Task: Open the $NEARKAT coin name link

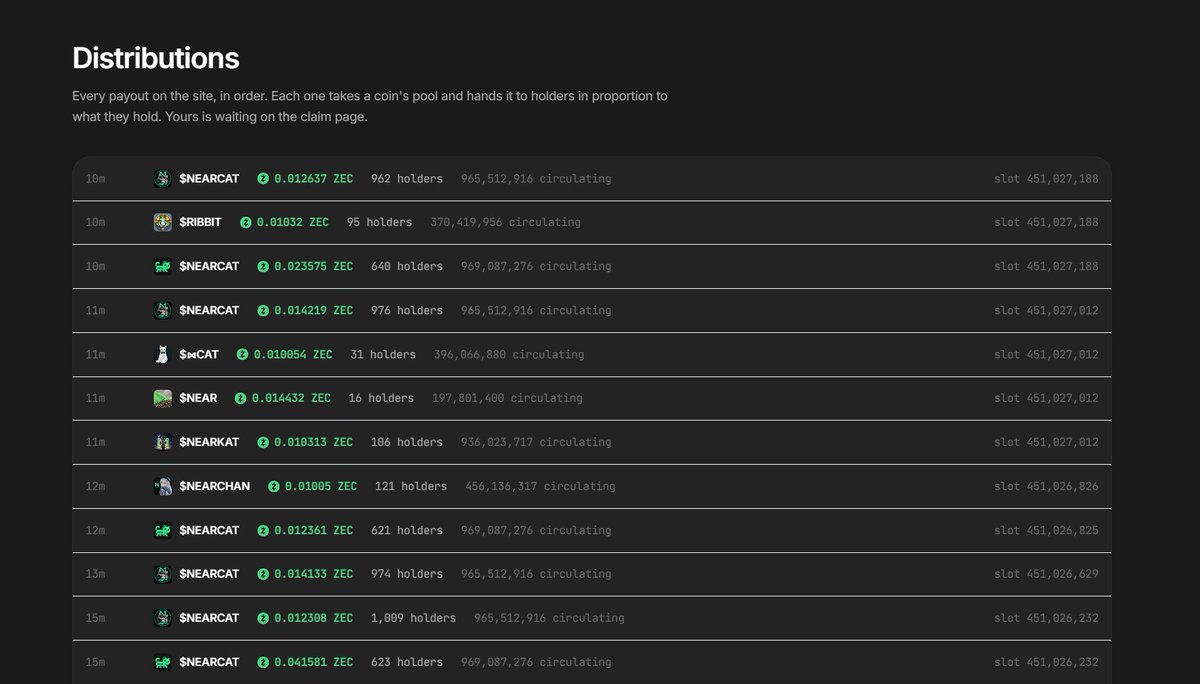Action: coord(210,442)
